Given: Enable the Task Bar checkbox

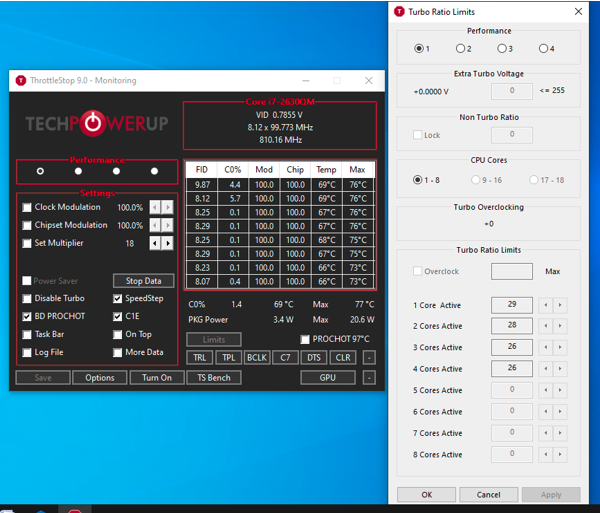Looking at the screenshot, I should click(27, 334).
